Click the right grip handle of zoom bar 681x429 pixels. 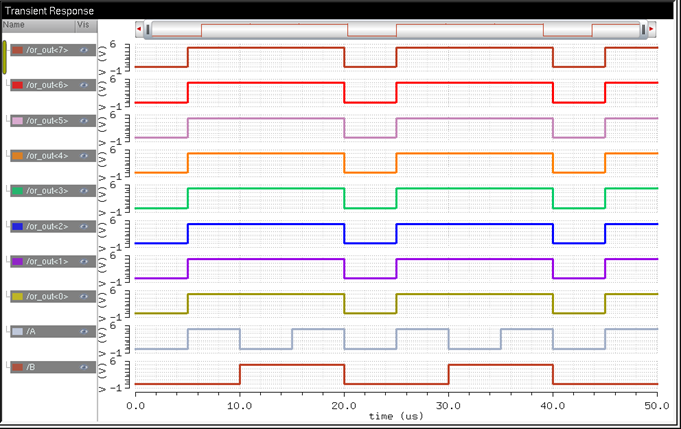pyautogui.click(x=641, y=30)
